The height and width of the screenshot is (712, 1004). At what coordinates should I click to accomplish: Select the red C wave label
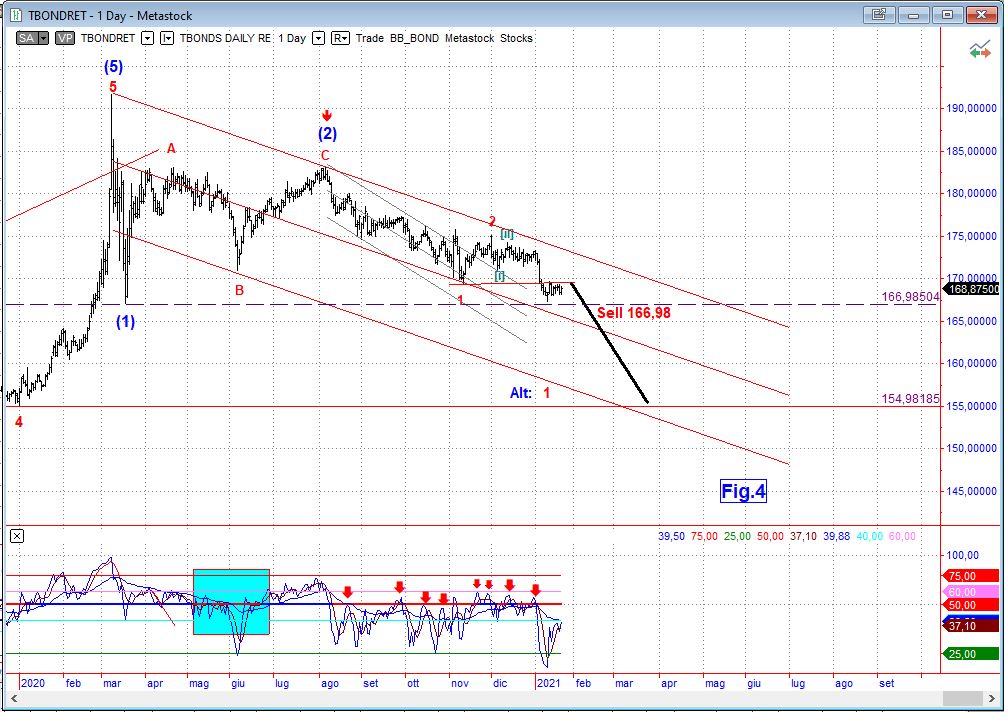tap(325, 156)
